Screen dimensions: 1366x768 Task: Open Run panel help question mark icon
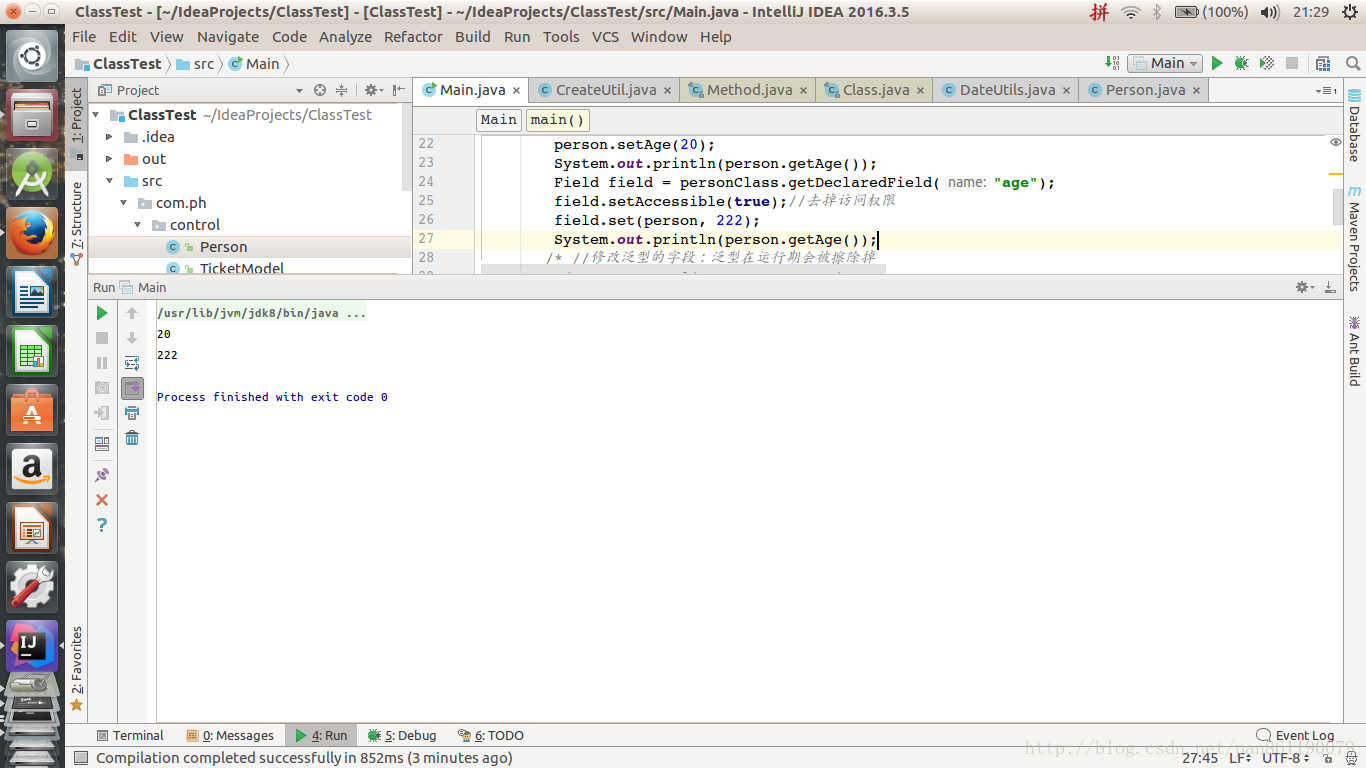point(102,525)
